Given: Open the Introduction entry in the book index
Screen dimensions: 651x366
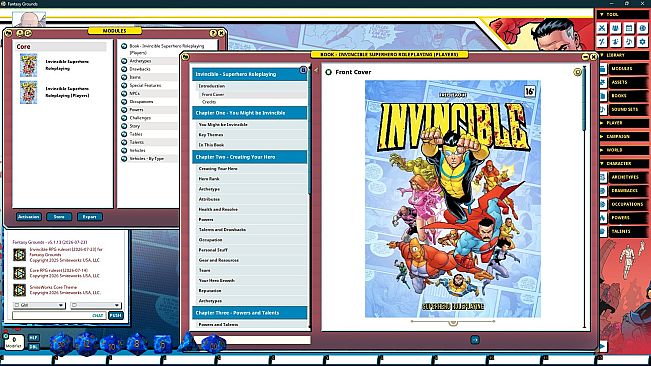Looking at the screenshot, I should click(x=251, y=86).
